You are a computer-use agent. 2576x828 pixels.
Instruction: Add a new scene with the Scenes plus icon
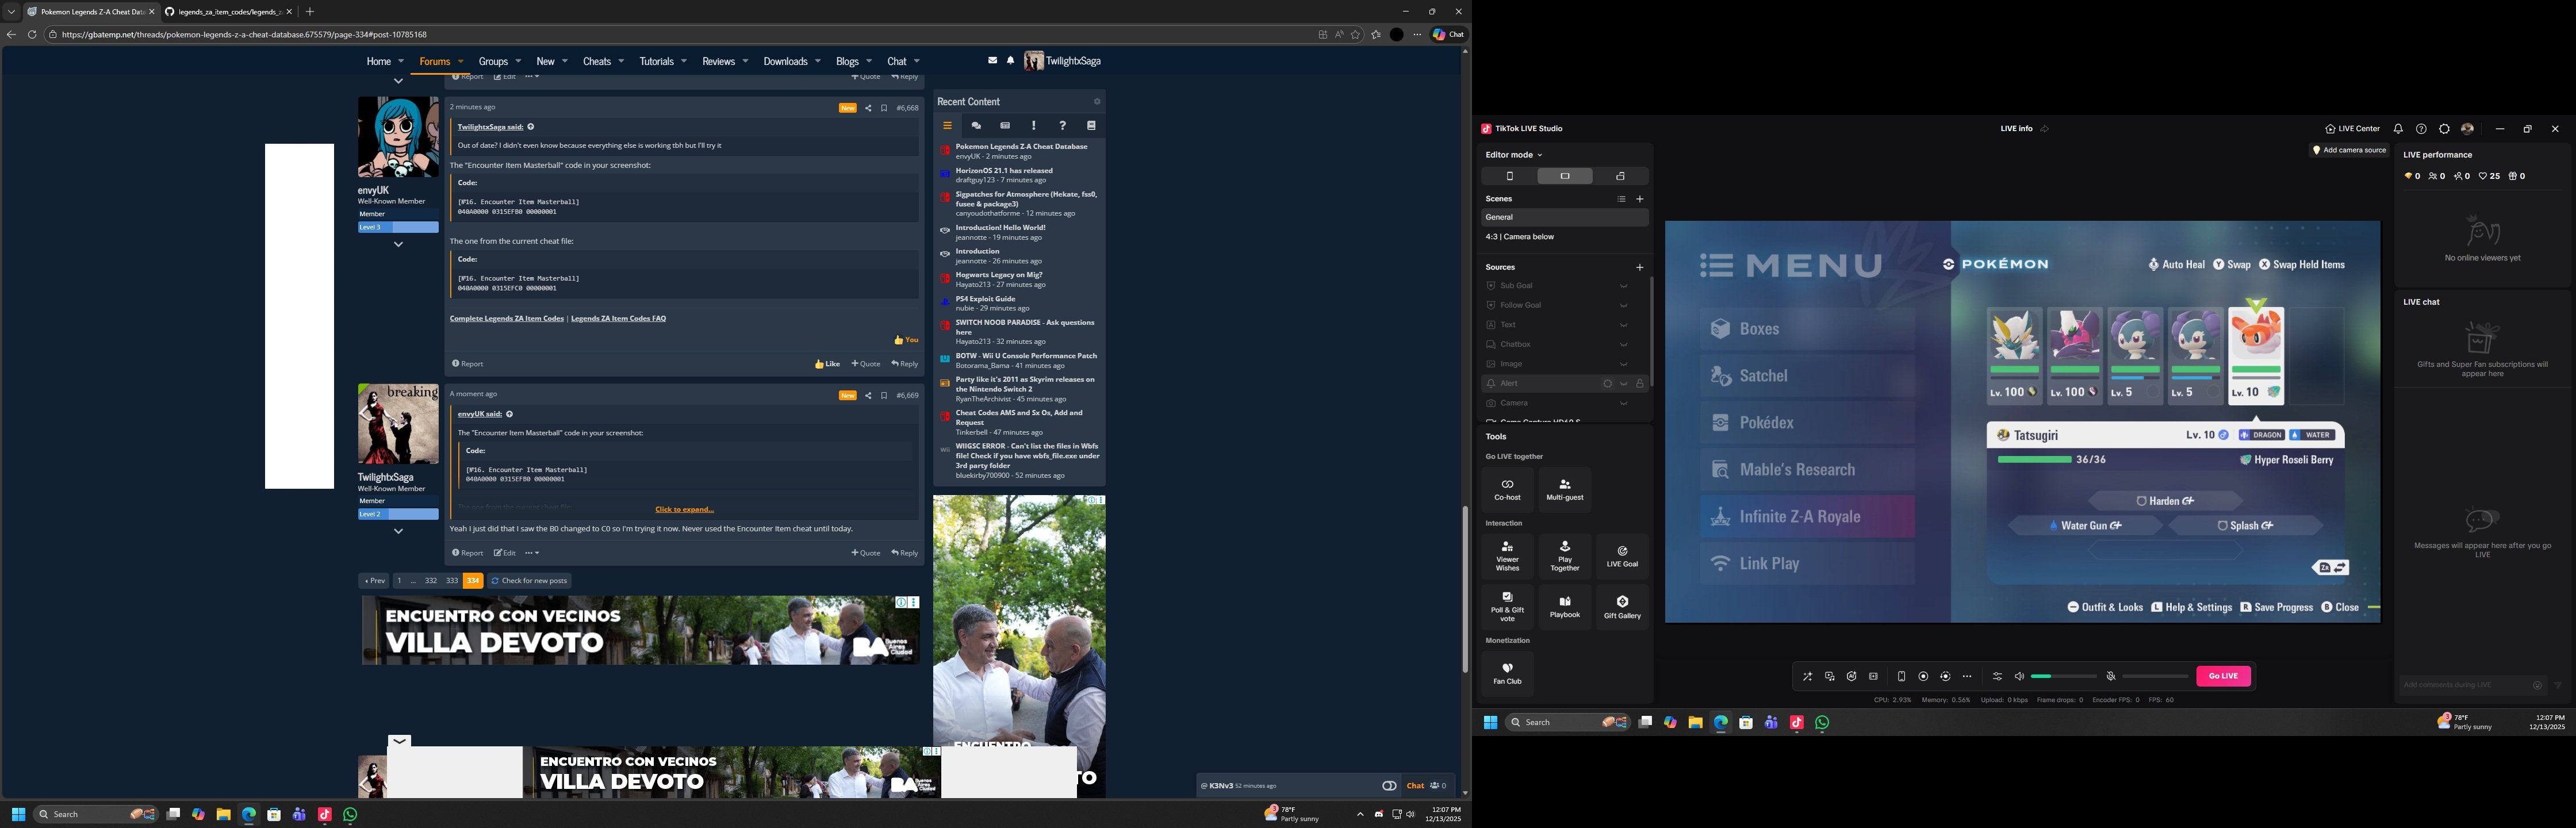pyautogui.click(x=1640, y=199)
